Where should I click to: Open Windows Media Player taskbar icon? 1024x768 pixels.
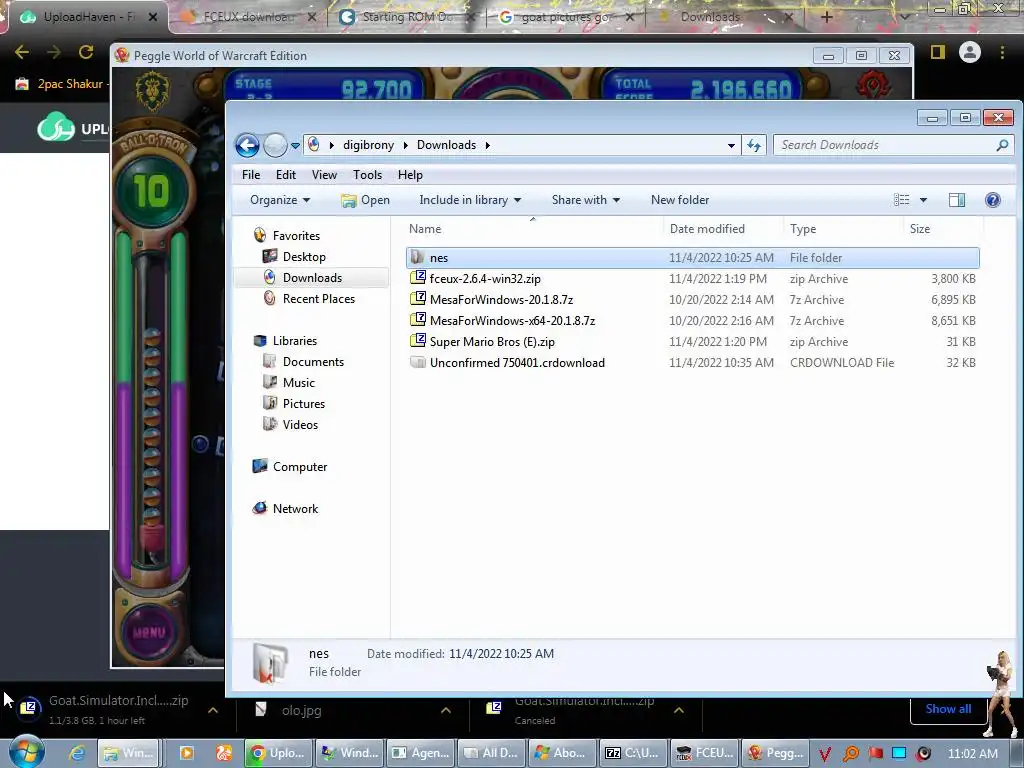pos(187,753)
